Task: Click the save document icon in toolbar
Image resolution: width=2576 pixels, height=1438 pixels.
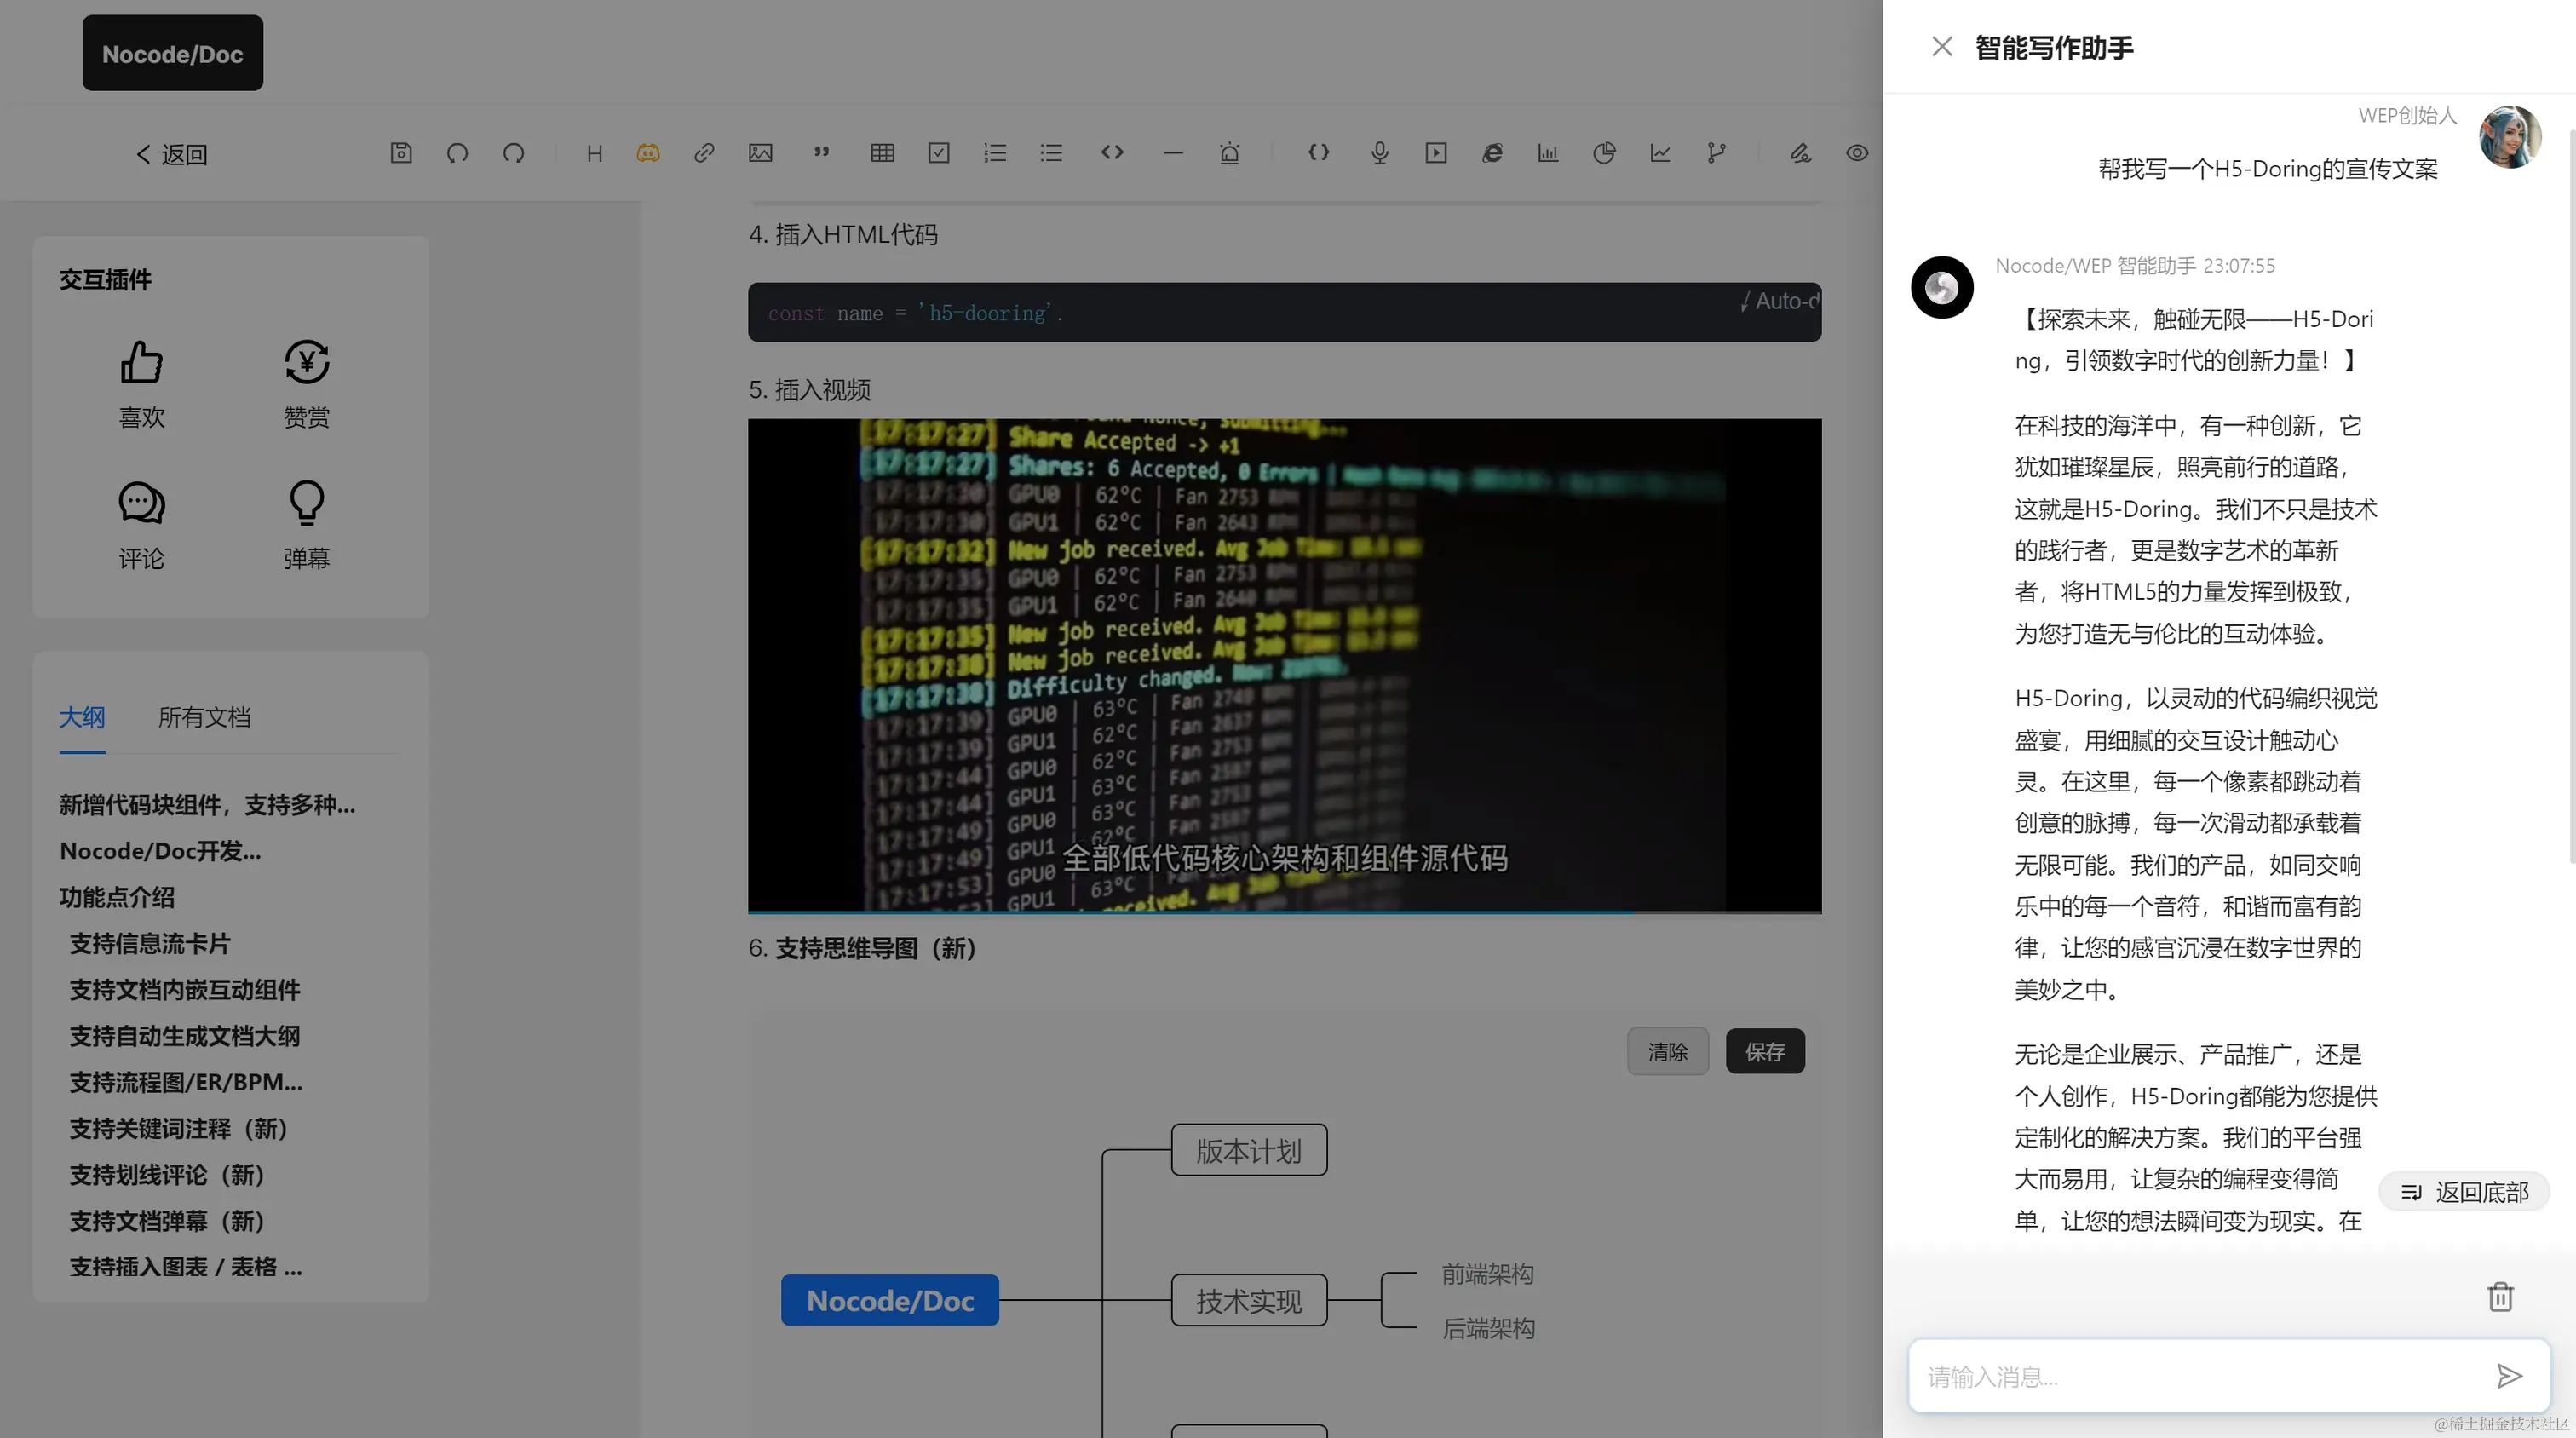Action: point(401,153)
